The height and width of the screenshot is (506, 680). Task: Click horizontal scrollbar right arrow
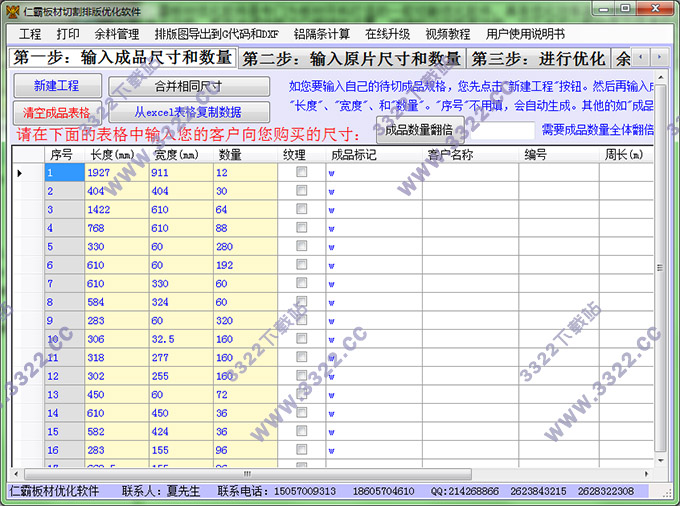646,474
